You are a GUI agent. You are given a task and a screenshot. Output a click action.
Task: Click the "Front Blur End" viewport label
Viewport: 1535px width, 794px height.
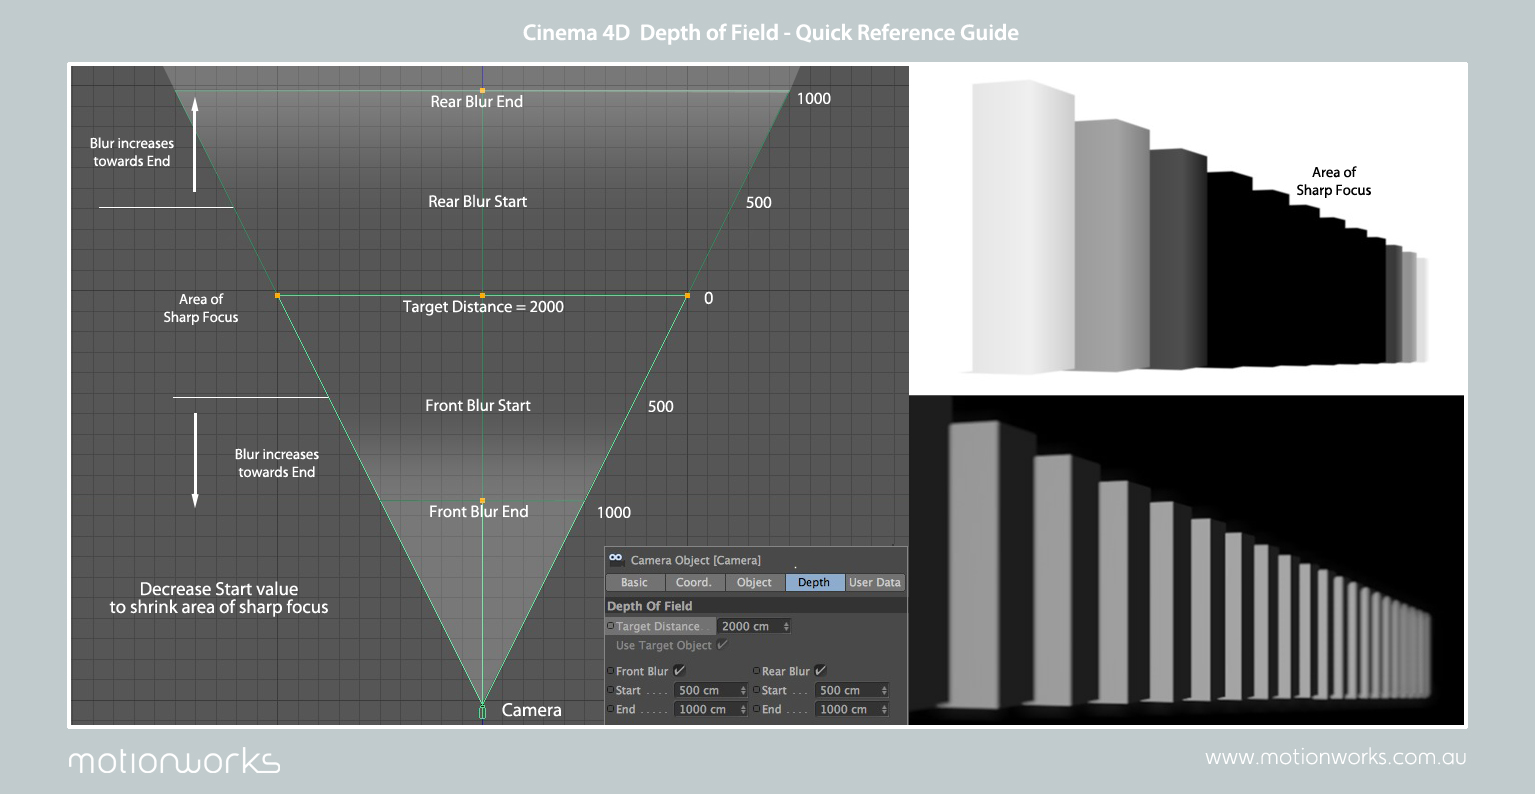tap(479, 511)
